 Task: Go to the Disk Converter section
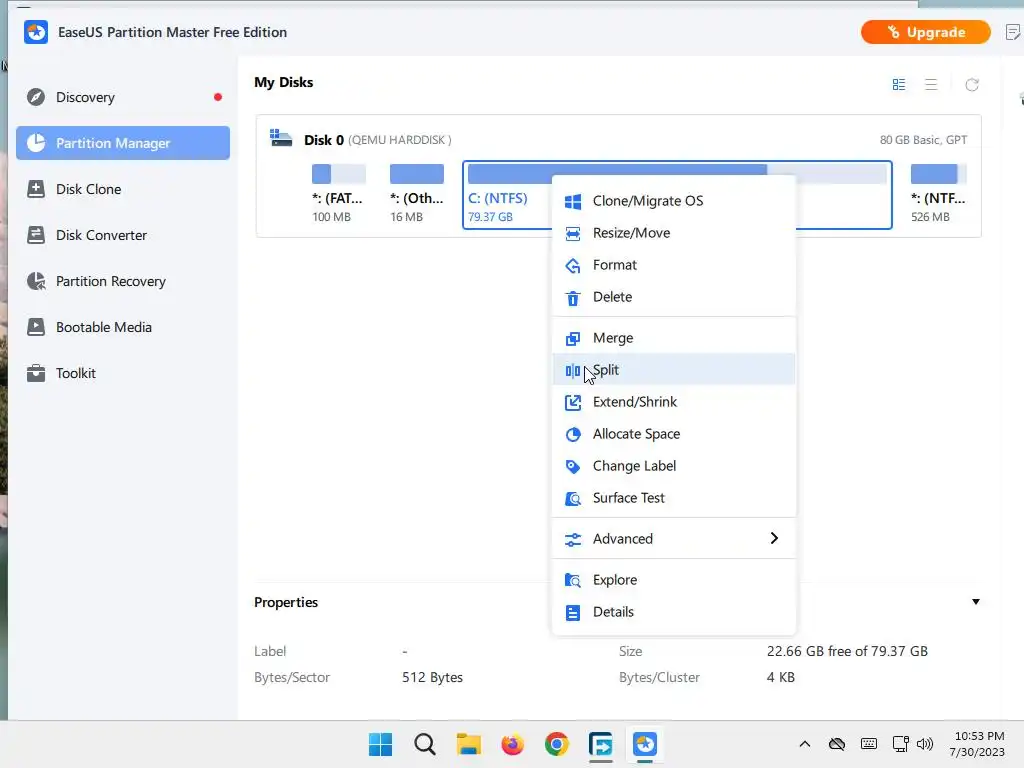pos(123,235)
